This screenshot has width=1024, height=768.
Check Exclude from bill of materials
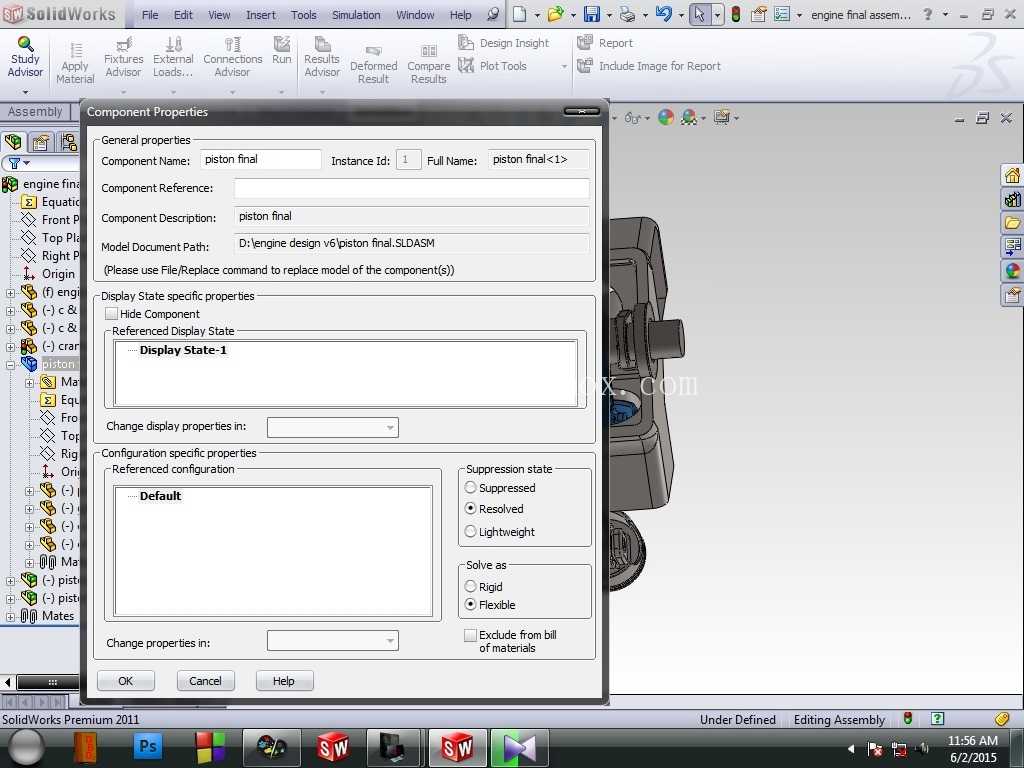point(470,635)
